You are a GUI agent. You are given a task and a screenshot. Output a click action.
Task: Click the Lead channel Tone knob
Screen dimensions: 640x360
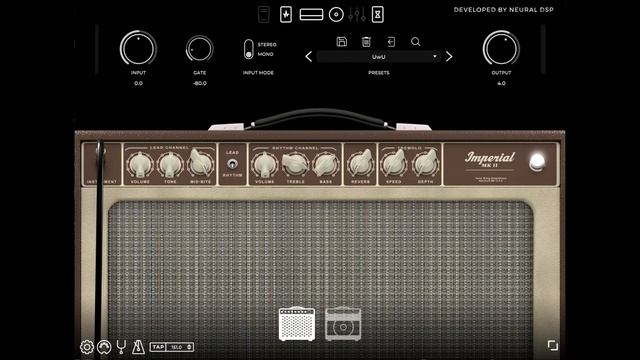tap(170, 165)
